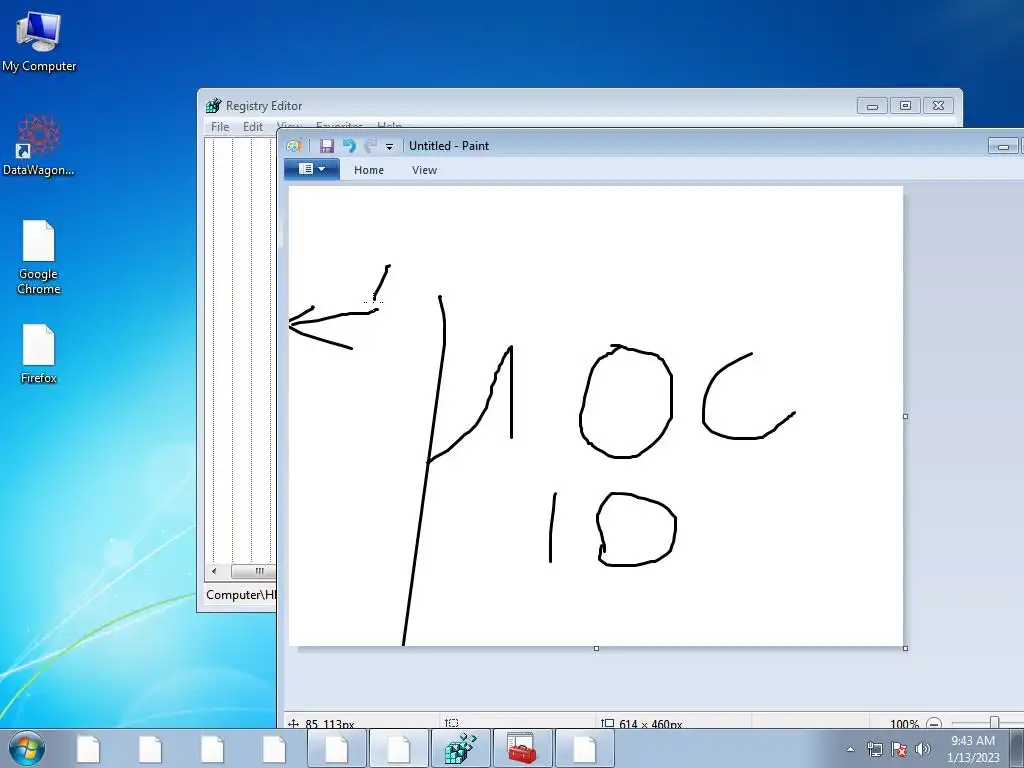This screenshot has width=1024, height=768.
Task: Click the Registry Editor title bar icon
Action: pos(213,106)
